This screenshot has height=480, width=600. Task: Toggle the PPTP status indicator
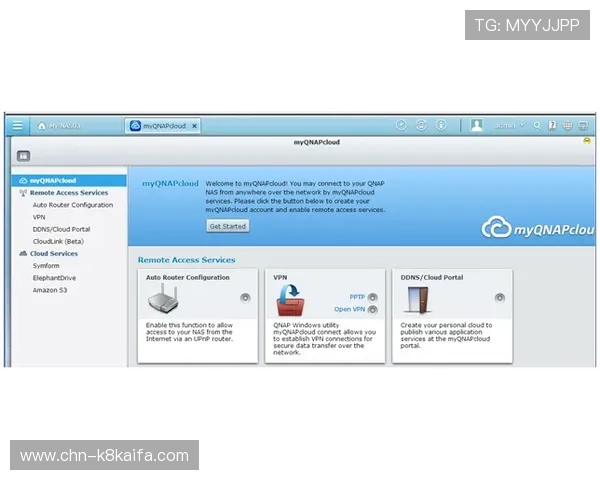(x=373, y=297)
